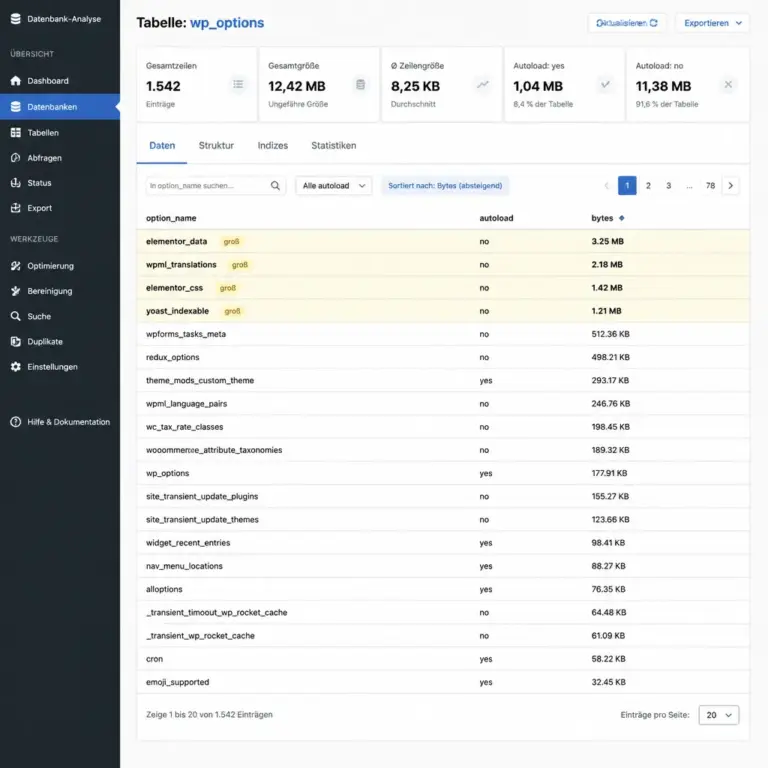Sort by autoload column header

(496, 218)
